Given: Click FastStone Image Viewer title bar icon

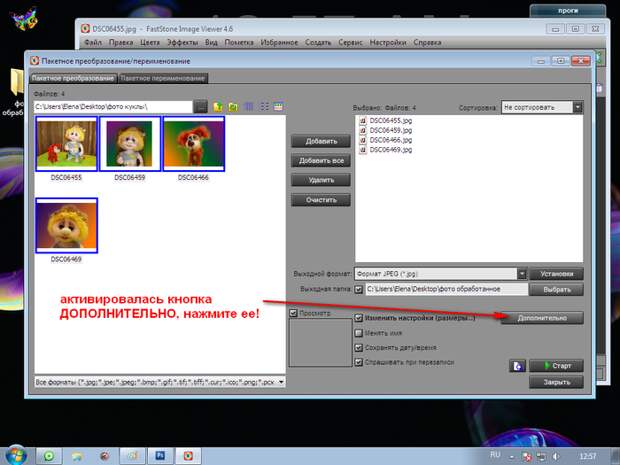Looking at the screenshot, I should click(x=85, y=29).
